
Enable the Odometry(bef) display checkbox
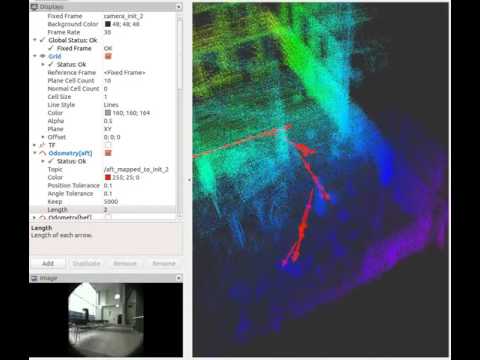(x=108, y=217)
